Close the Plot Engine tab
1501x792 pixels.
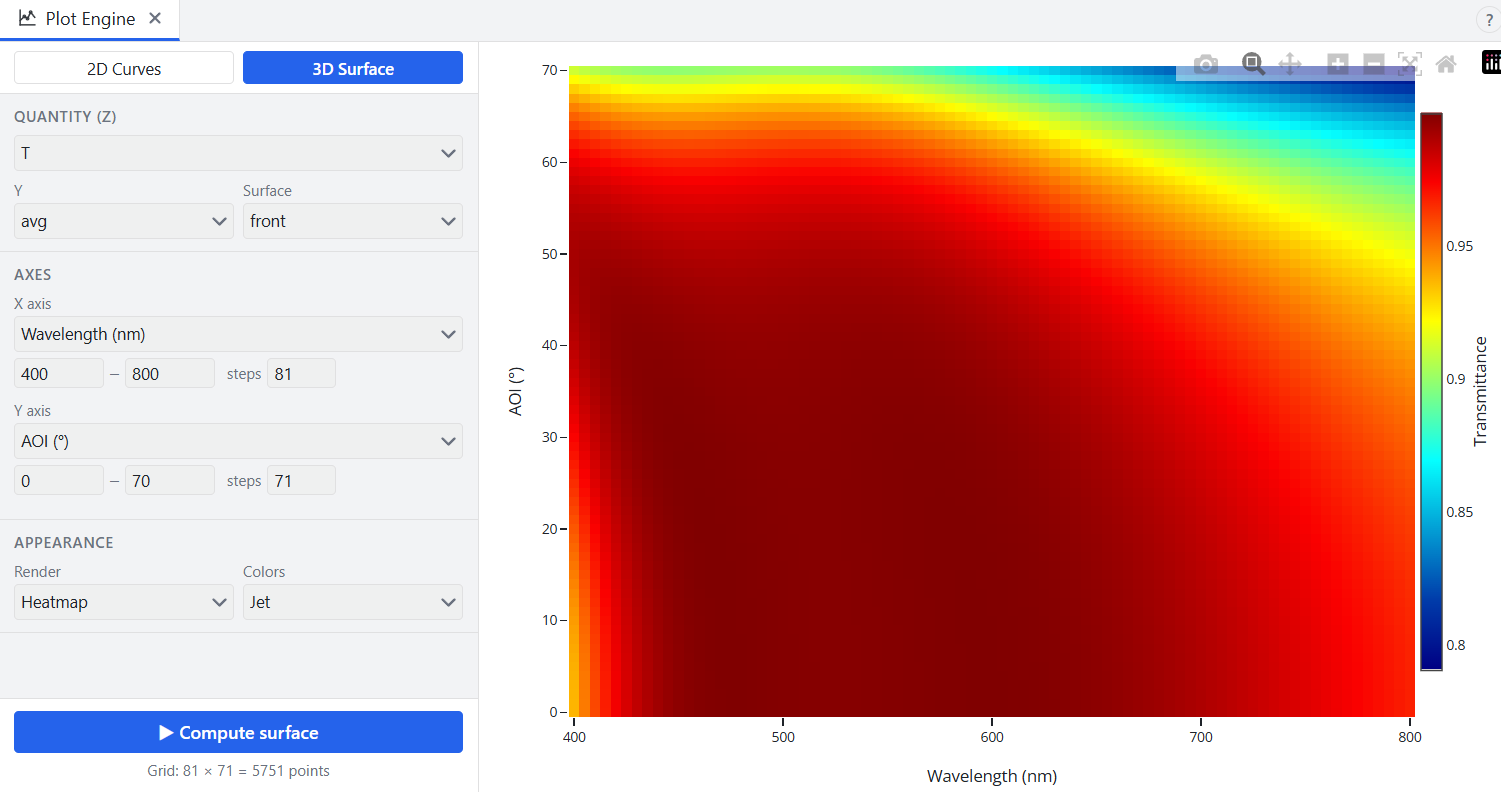tap(154, 19)
